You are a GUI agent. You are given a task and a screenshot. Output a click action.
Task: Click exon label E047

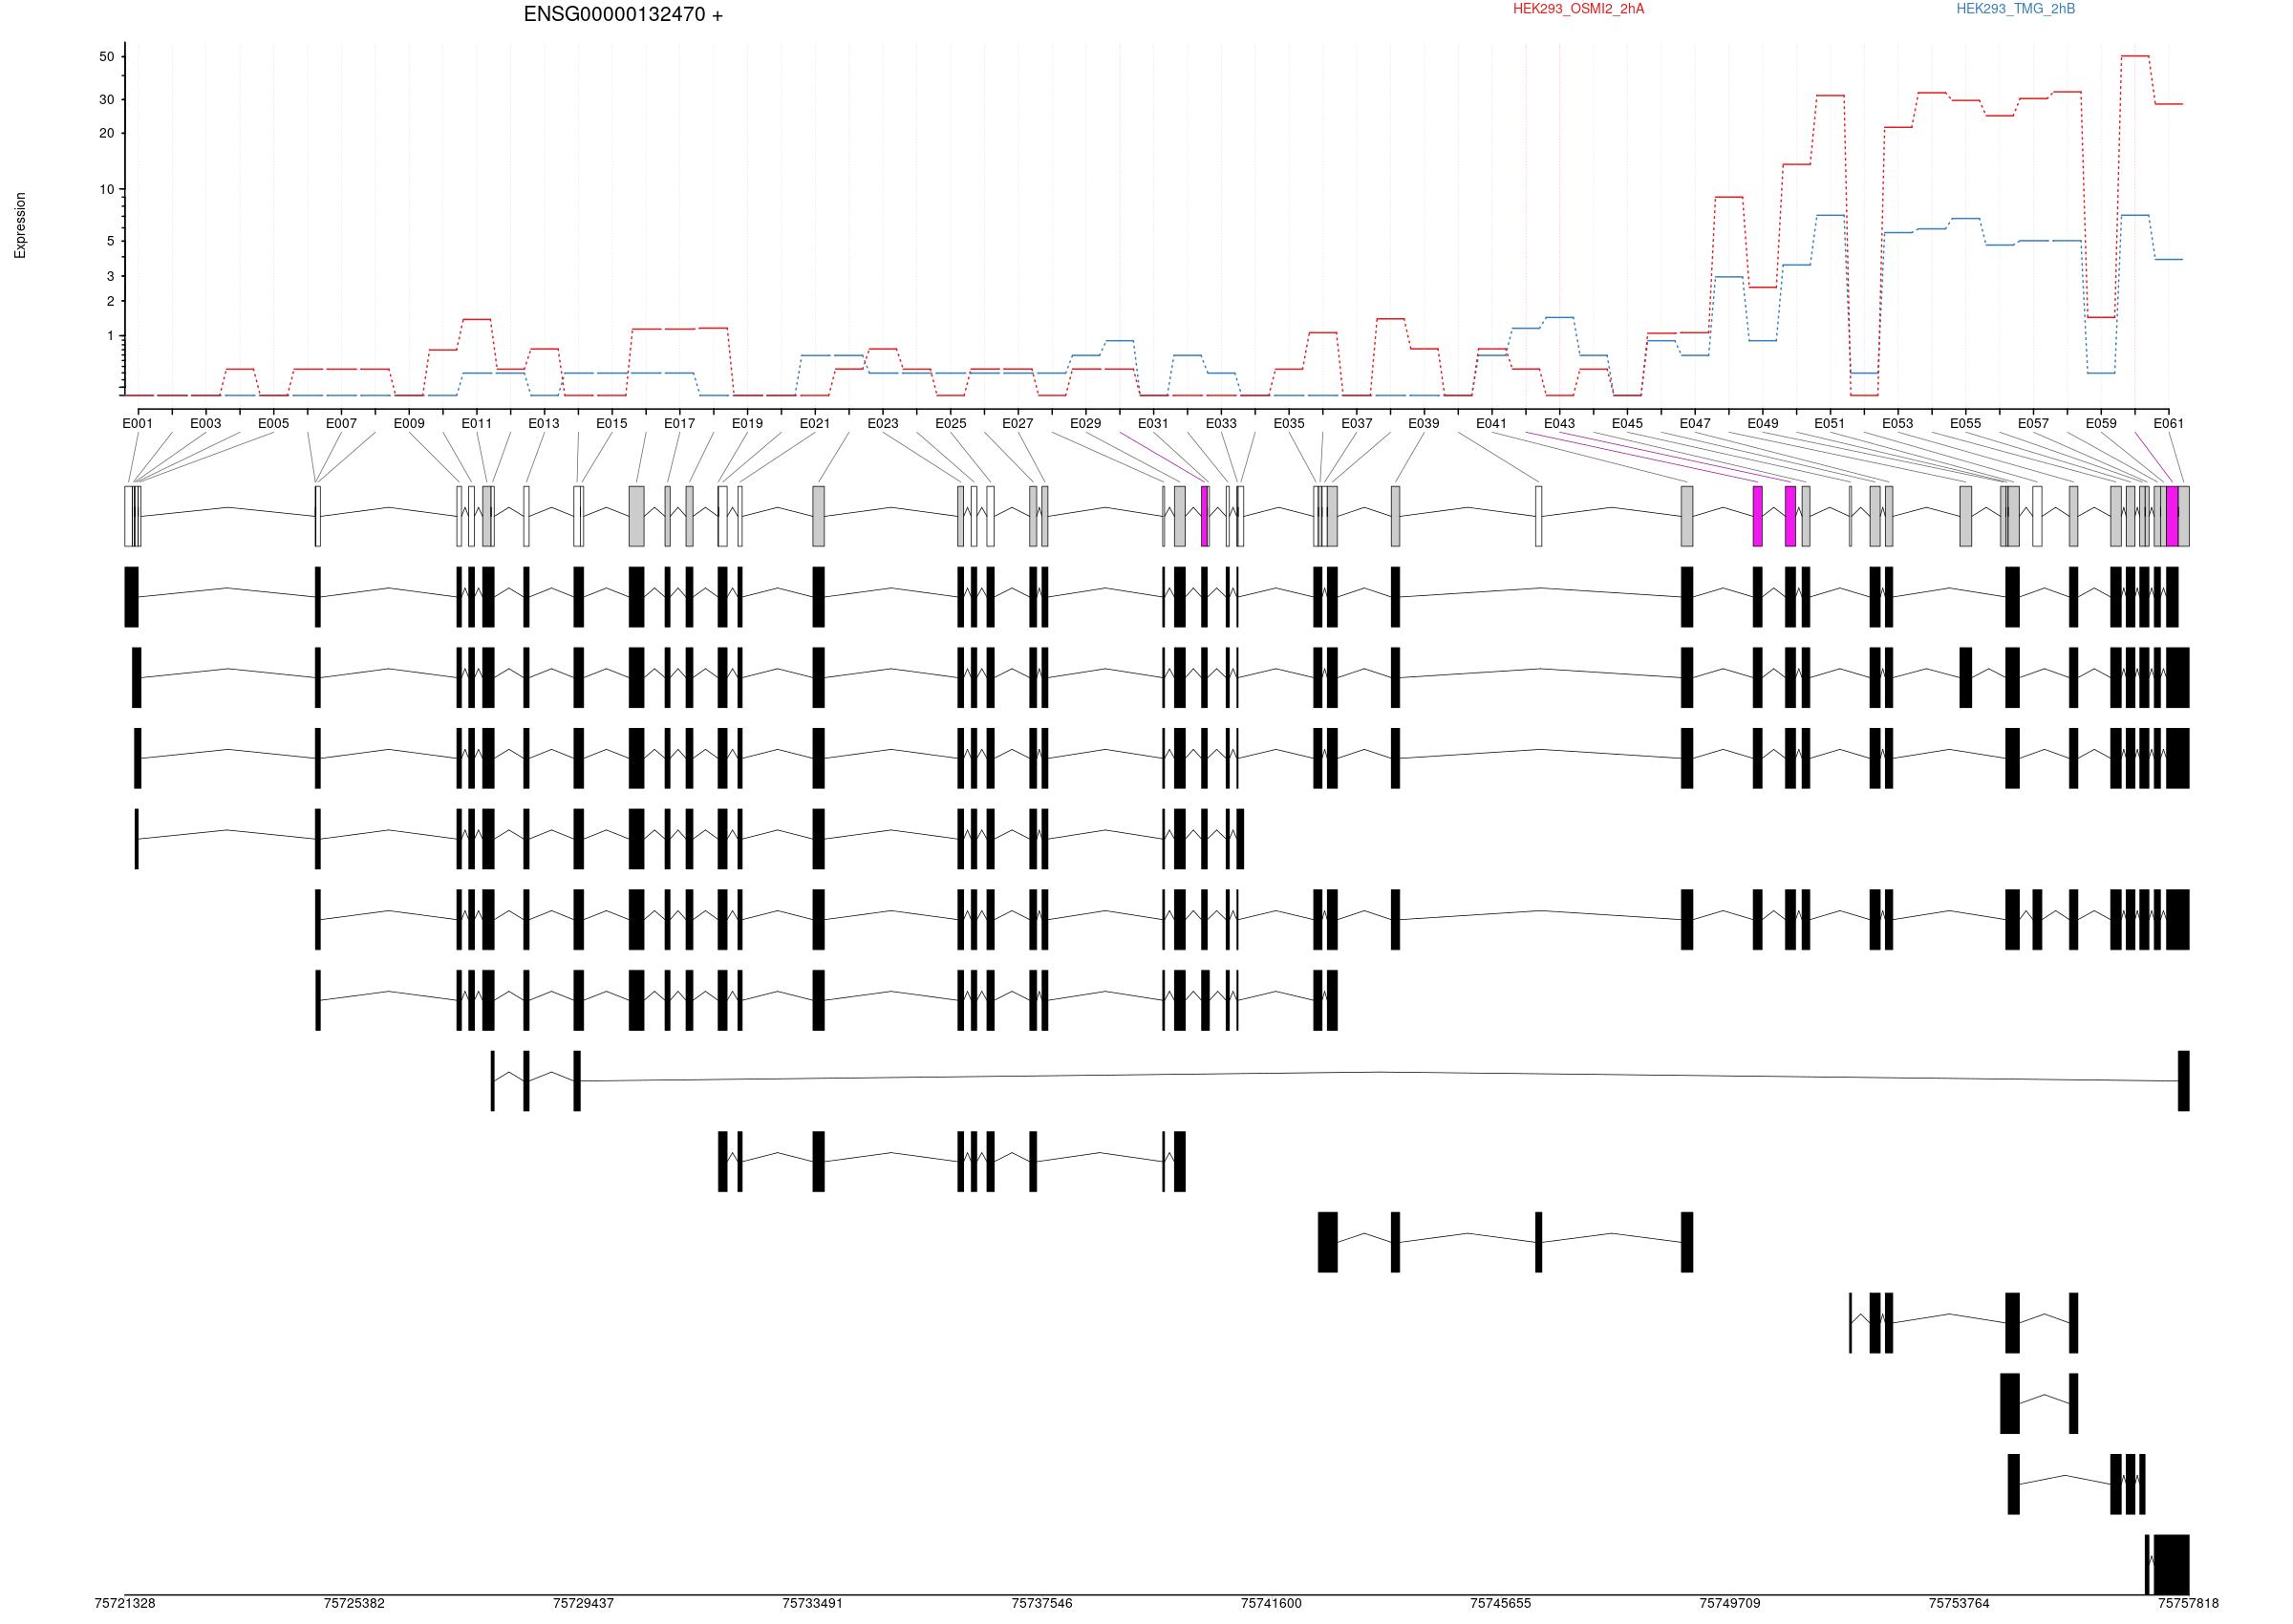tap(1695, 423)
